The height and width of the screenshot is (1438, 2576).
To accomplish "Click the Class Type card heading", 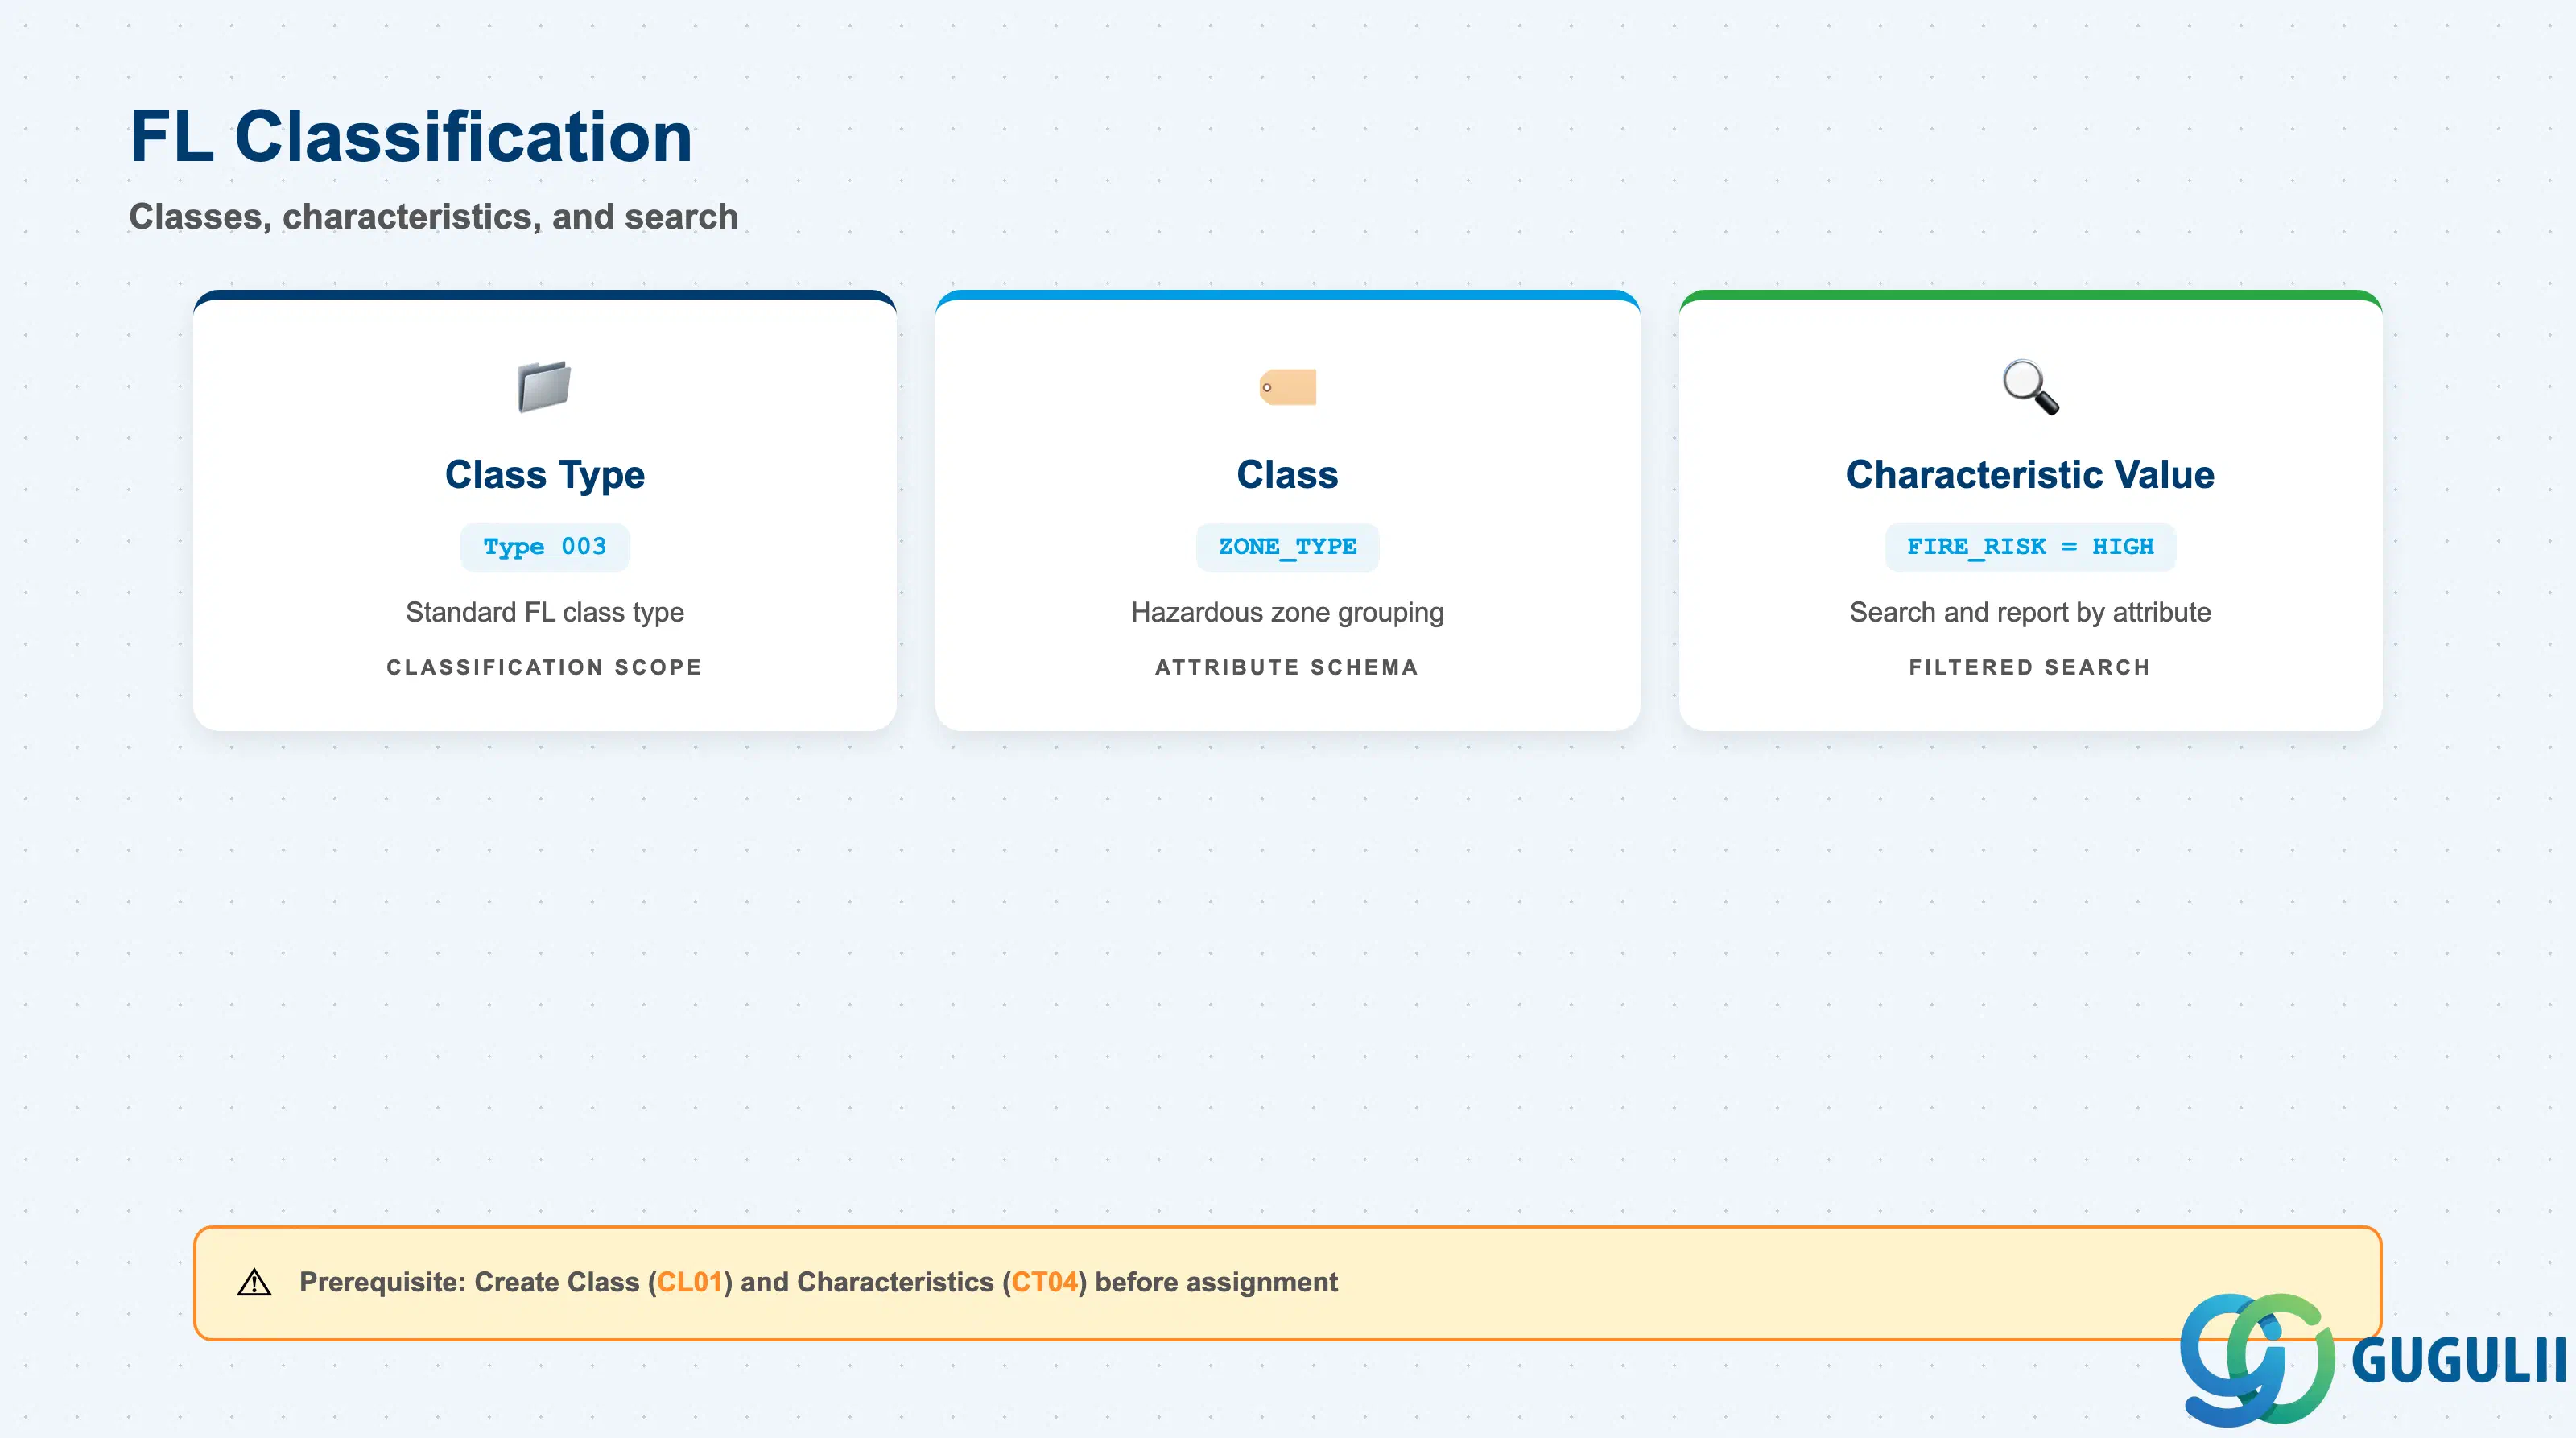I will [x=544, y=474].
